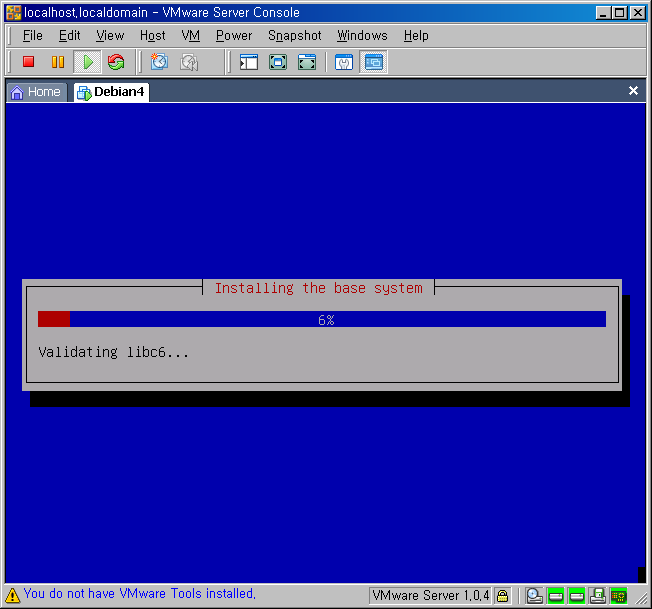Switch to Quick Switch mode icon
652x609 pixels.
(x=278, y=62)
